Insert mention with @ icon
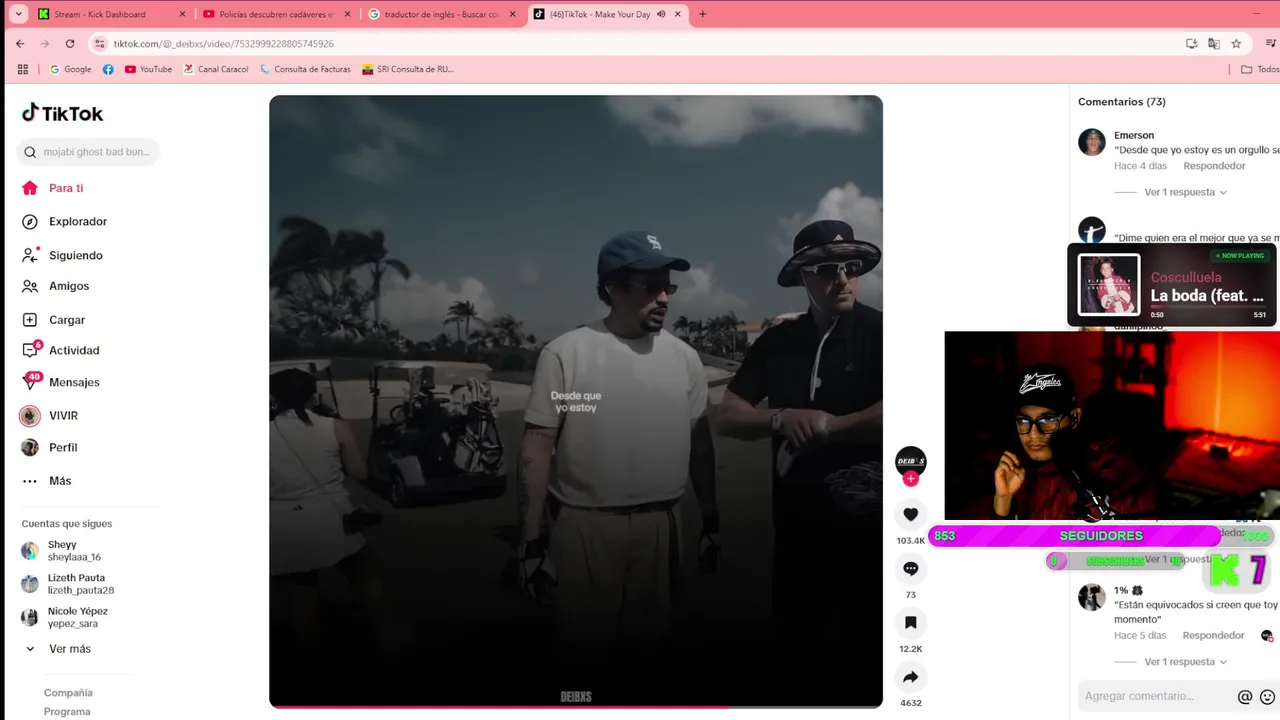The height and width of the screenshot is (720, 1280). (1245, 697)
